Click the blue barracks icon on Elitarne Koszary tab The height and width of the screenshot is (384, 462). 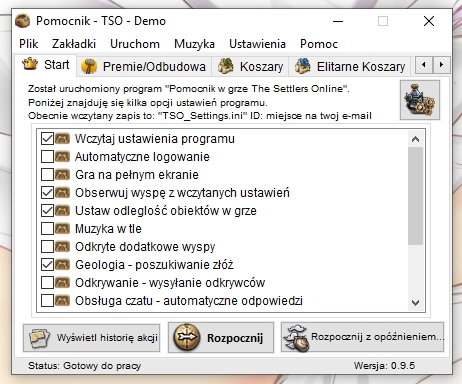303,66
